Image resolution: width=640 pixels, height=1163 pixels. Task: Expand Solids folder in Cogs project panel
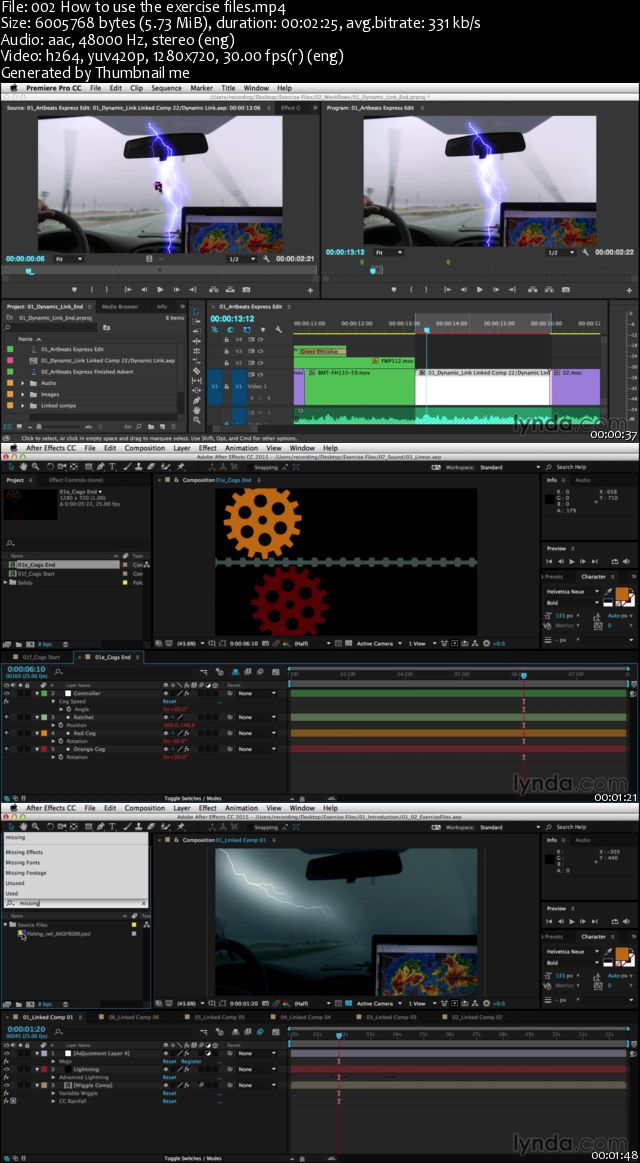click(x=6, y=582)
